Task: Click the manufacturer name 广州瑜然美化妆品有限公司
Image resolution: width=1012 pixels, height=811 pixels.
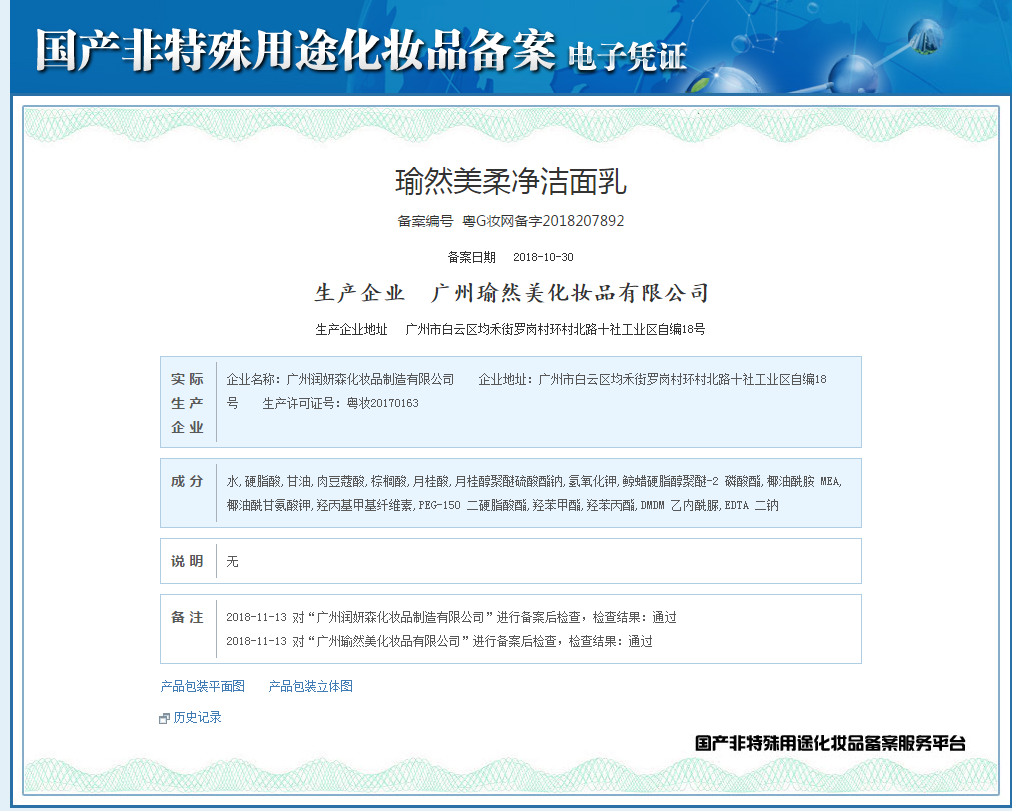Action: [570, 293]
